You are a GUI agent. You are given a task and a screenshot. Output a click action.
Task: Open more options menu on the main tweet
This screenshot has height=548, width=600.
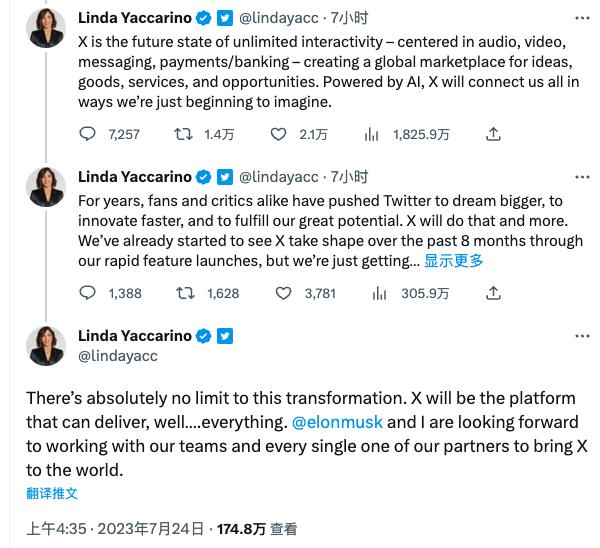coord(582,336)
